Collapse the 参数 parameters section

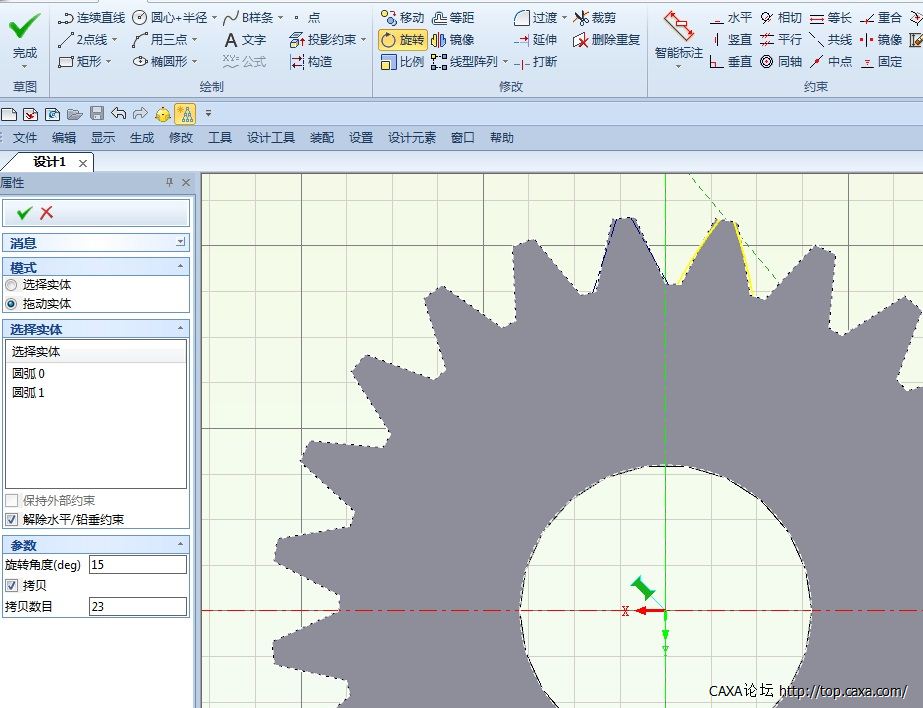pos(181,544)
